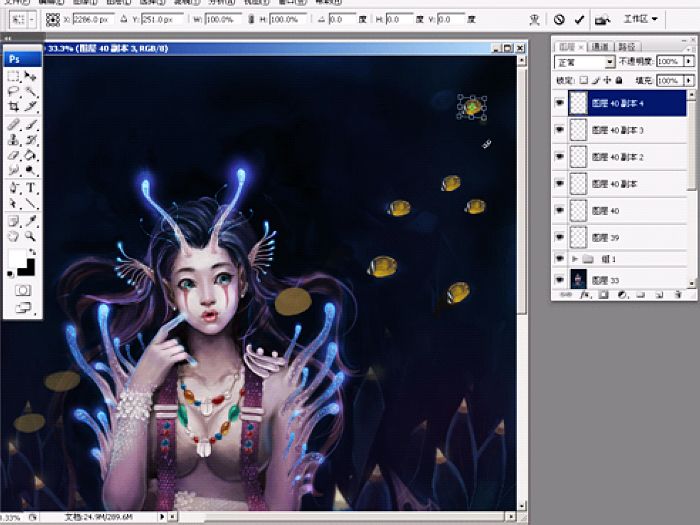
Task: Select the Smudge tool
Action: [x=13, y=170]
